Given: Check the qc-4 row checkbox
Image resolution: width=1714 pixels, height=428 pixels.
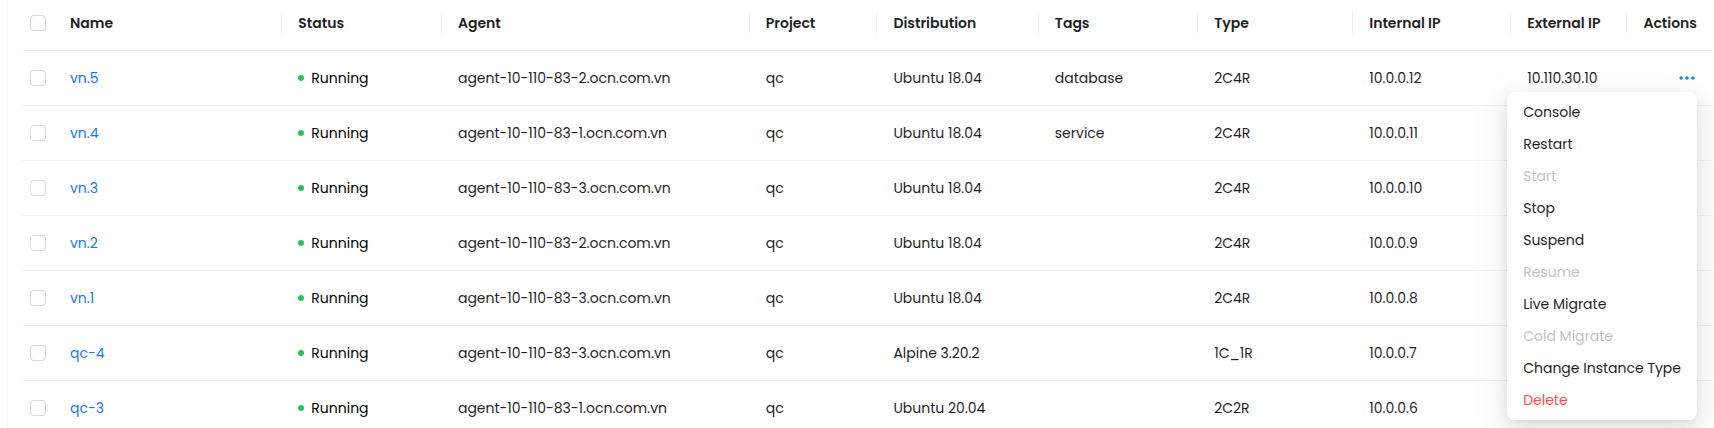Looking at the screenshot, I should coord(38,353).
